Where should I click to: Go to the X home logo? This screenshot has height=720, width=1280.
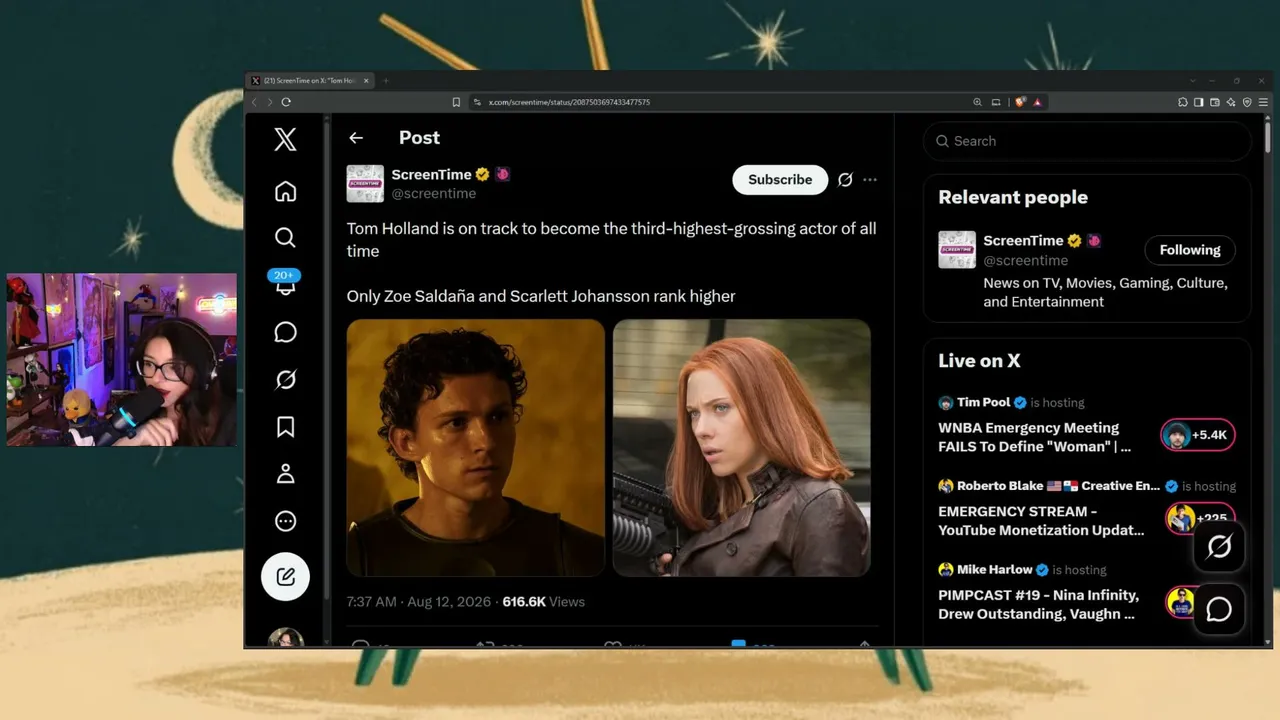tap(285, 139)
